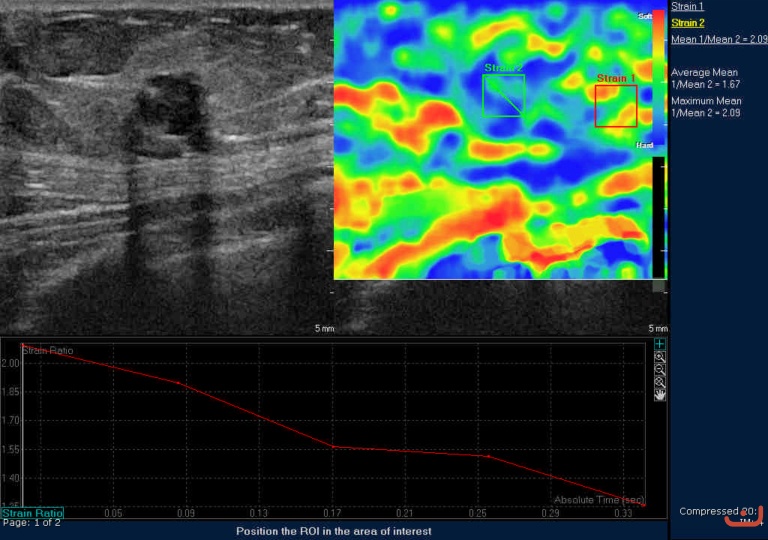Viewport: 768px width, 540px height.
Task: Click the last curve point at 0.33 sec
Action: click(x=643, y=505)
